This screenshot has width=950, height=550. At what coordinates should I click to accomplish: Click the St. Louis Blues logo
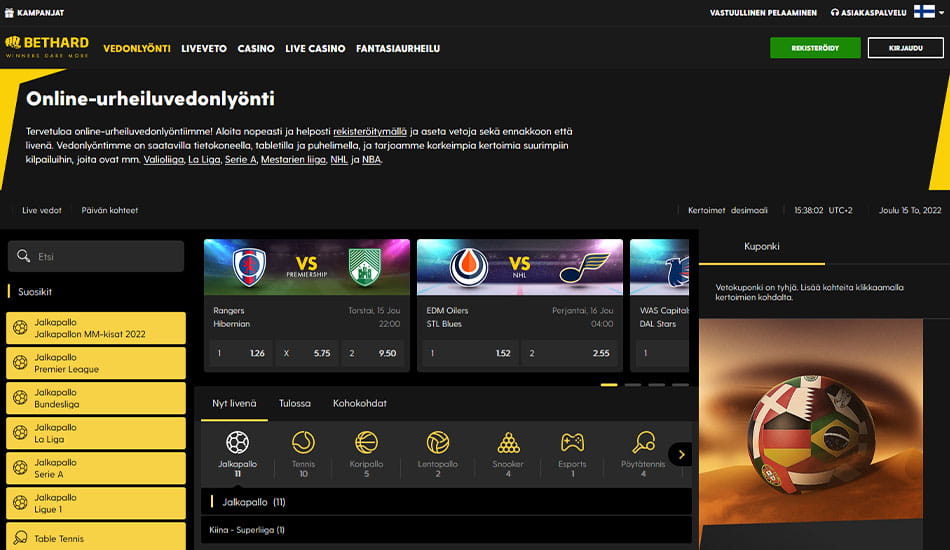click(x=585, y=268)
